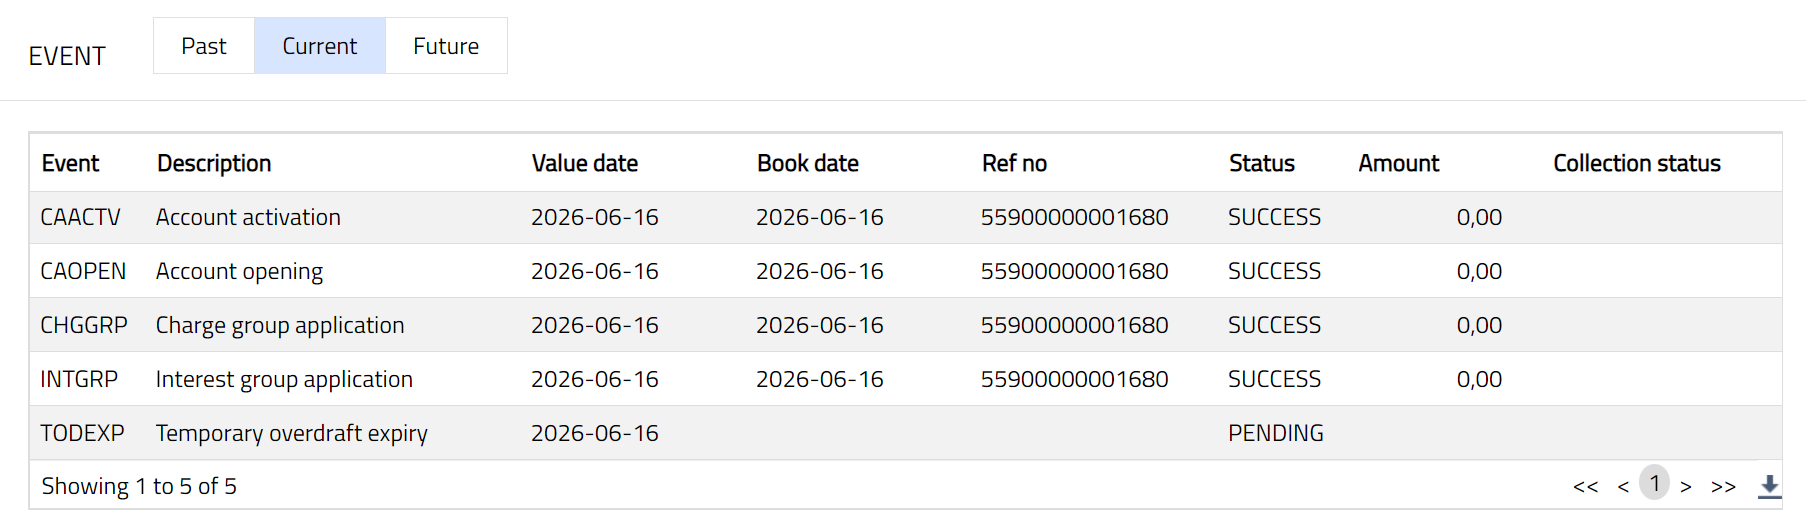1806x532 pixels.
Task: Sort by the Description column header
Action: tap(214, 163)
